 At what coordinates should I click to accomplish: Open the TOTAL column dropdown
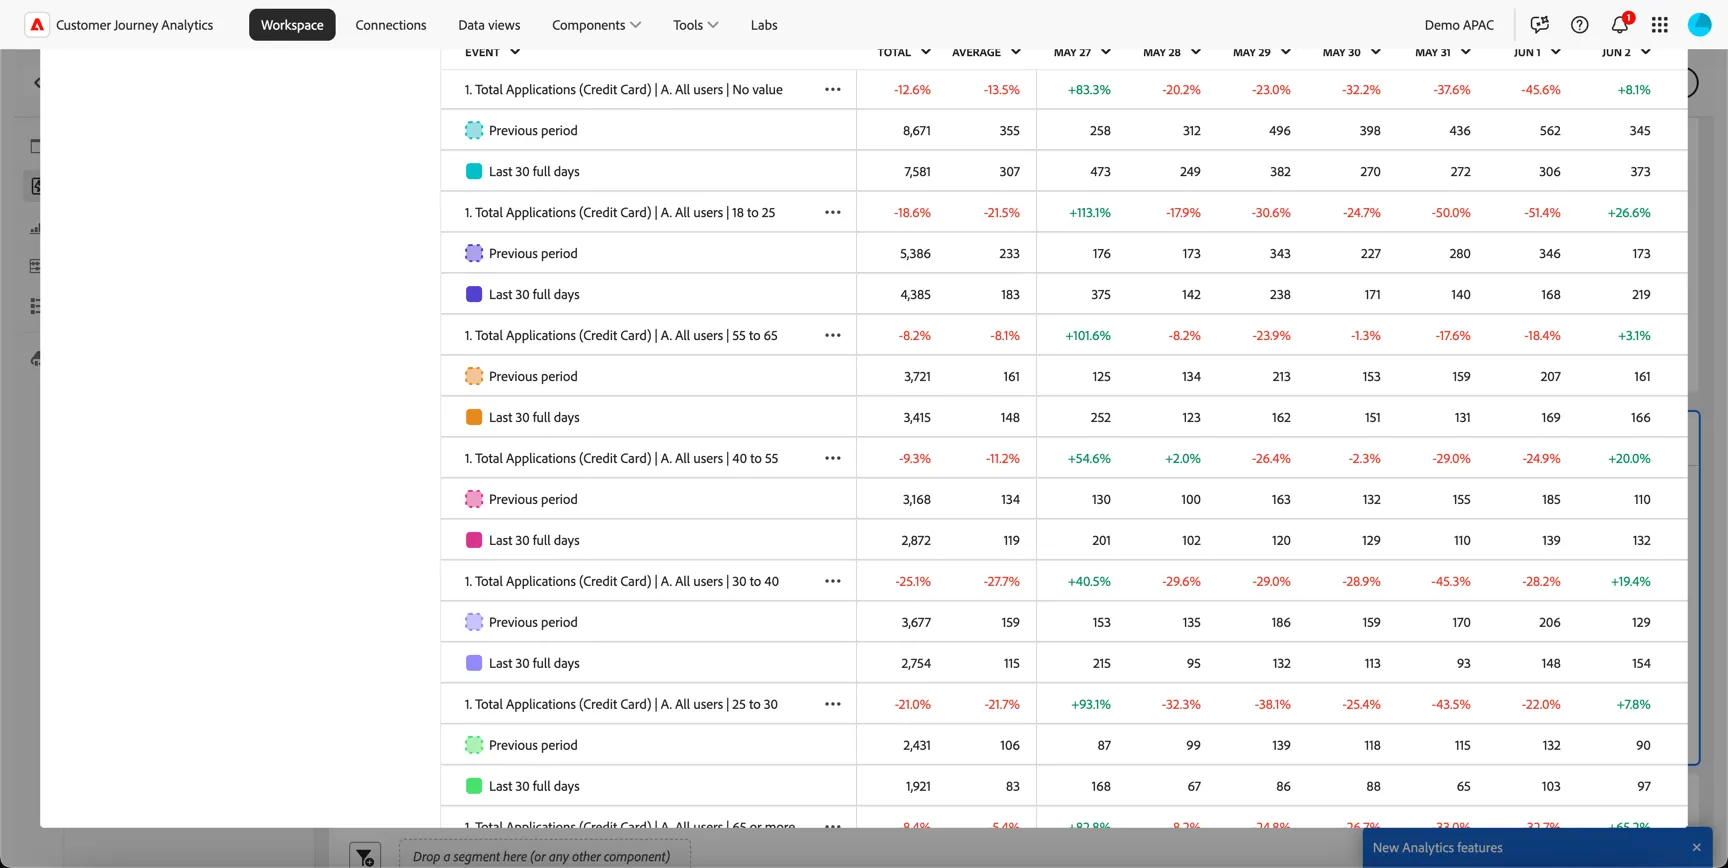926,52
